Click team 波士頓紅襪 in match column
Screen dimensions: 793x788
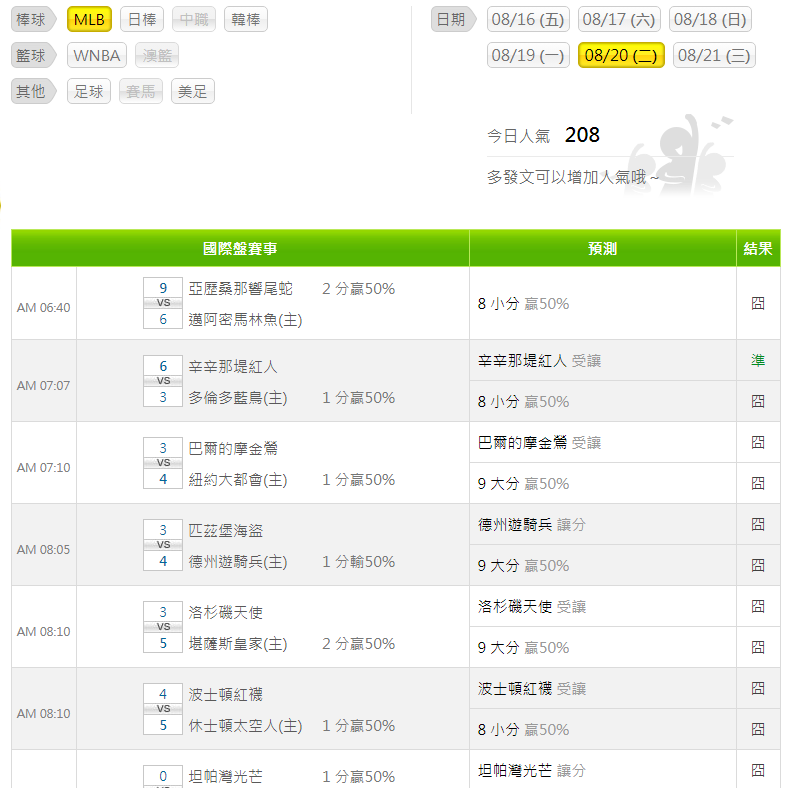(226, 694)
